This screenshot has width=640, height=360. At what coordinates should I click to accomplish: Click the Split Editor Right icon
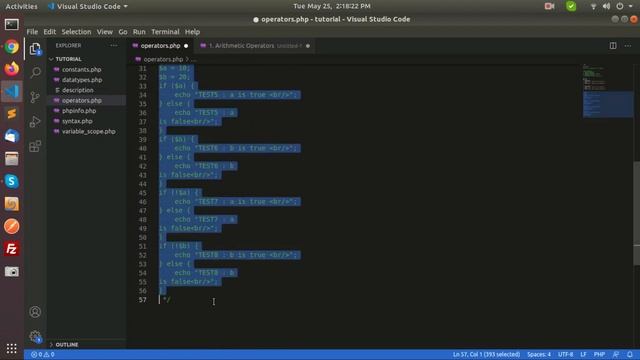pyautogui.click(x=613, y=46)
